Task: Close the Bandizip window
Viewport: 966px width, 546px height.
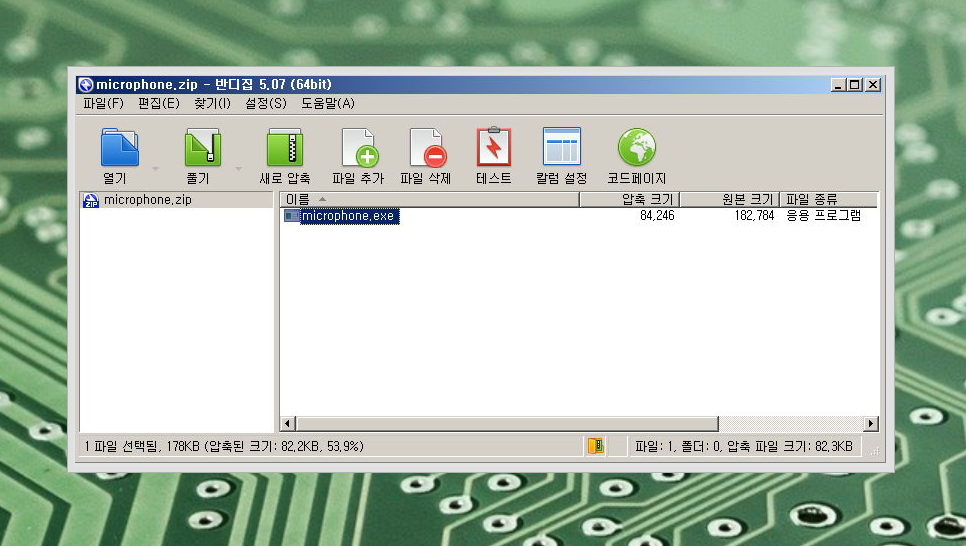Action: pos(873,85)
